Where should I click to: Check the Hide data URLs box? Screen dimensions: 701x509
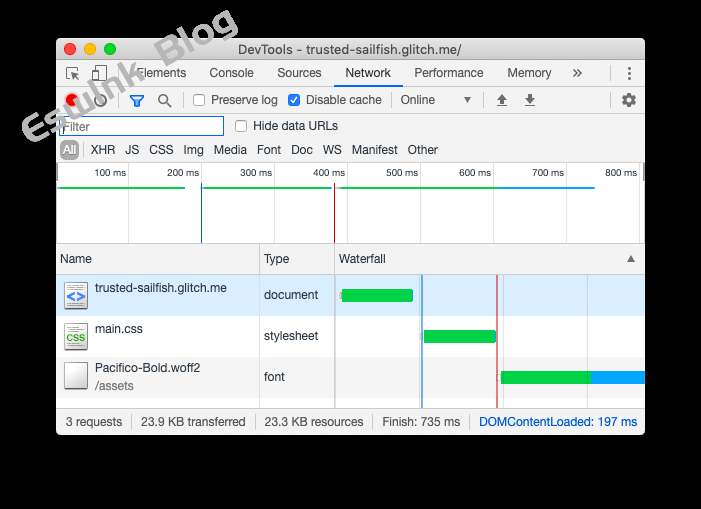pos(241,126)
